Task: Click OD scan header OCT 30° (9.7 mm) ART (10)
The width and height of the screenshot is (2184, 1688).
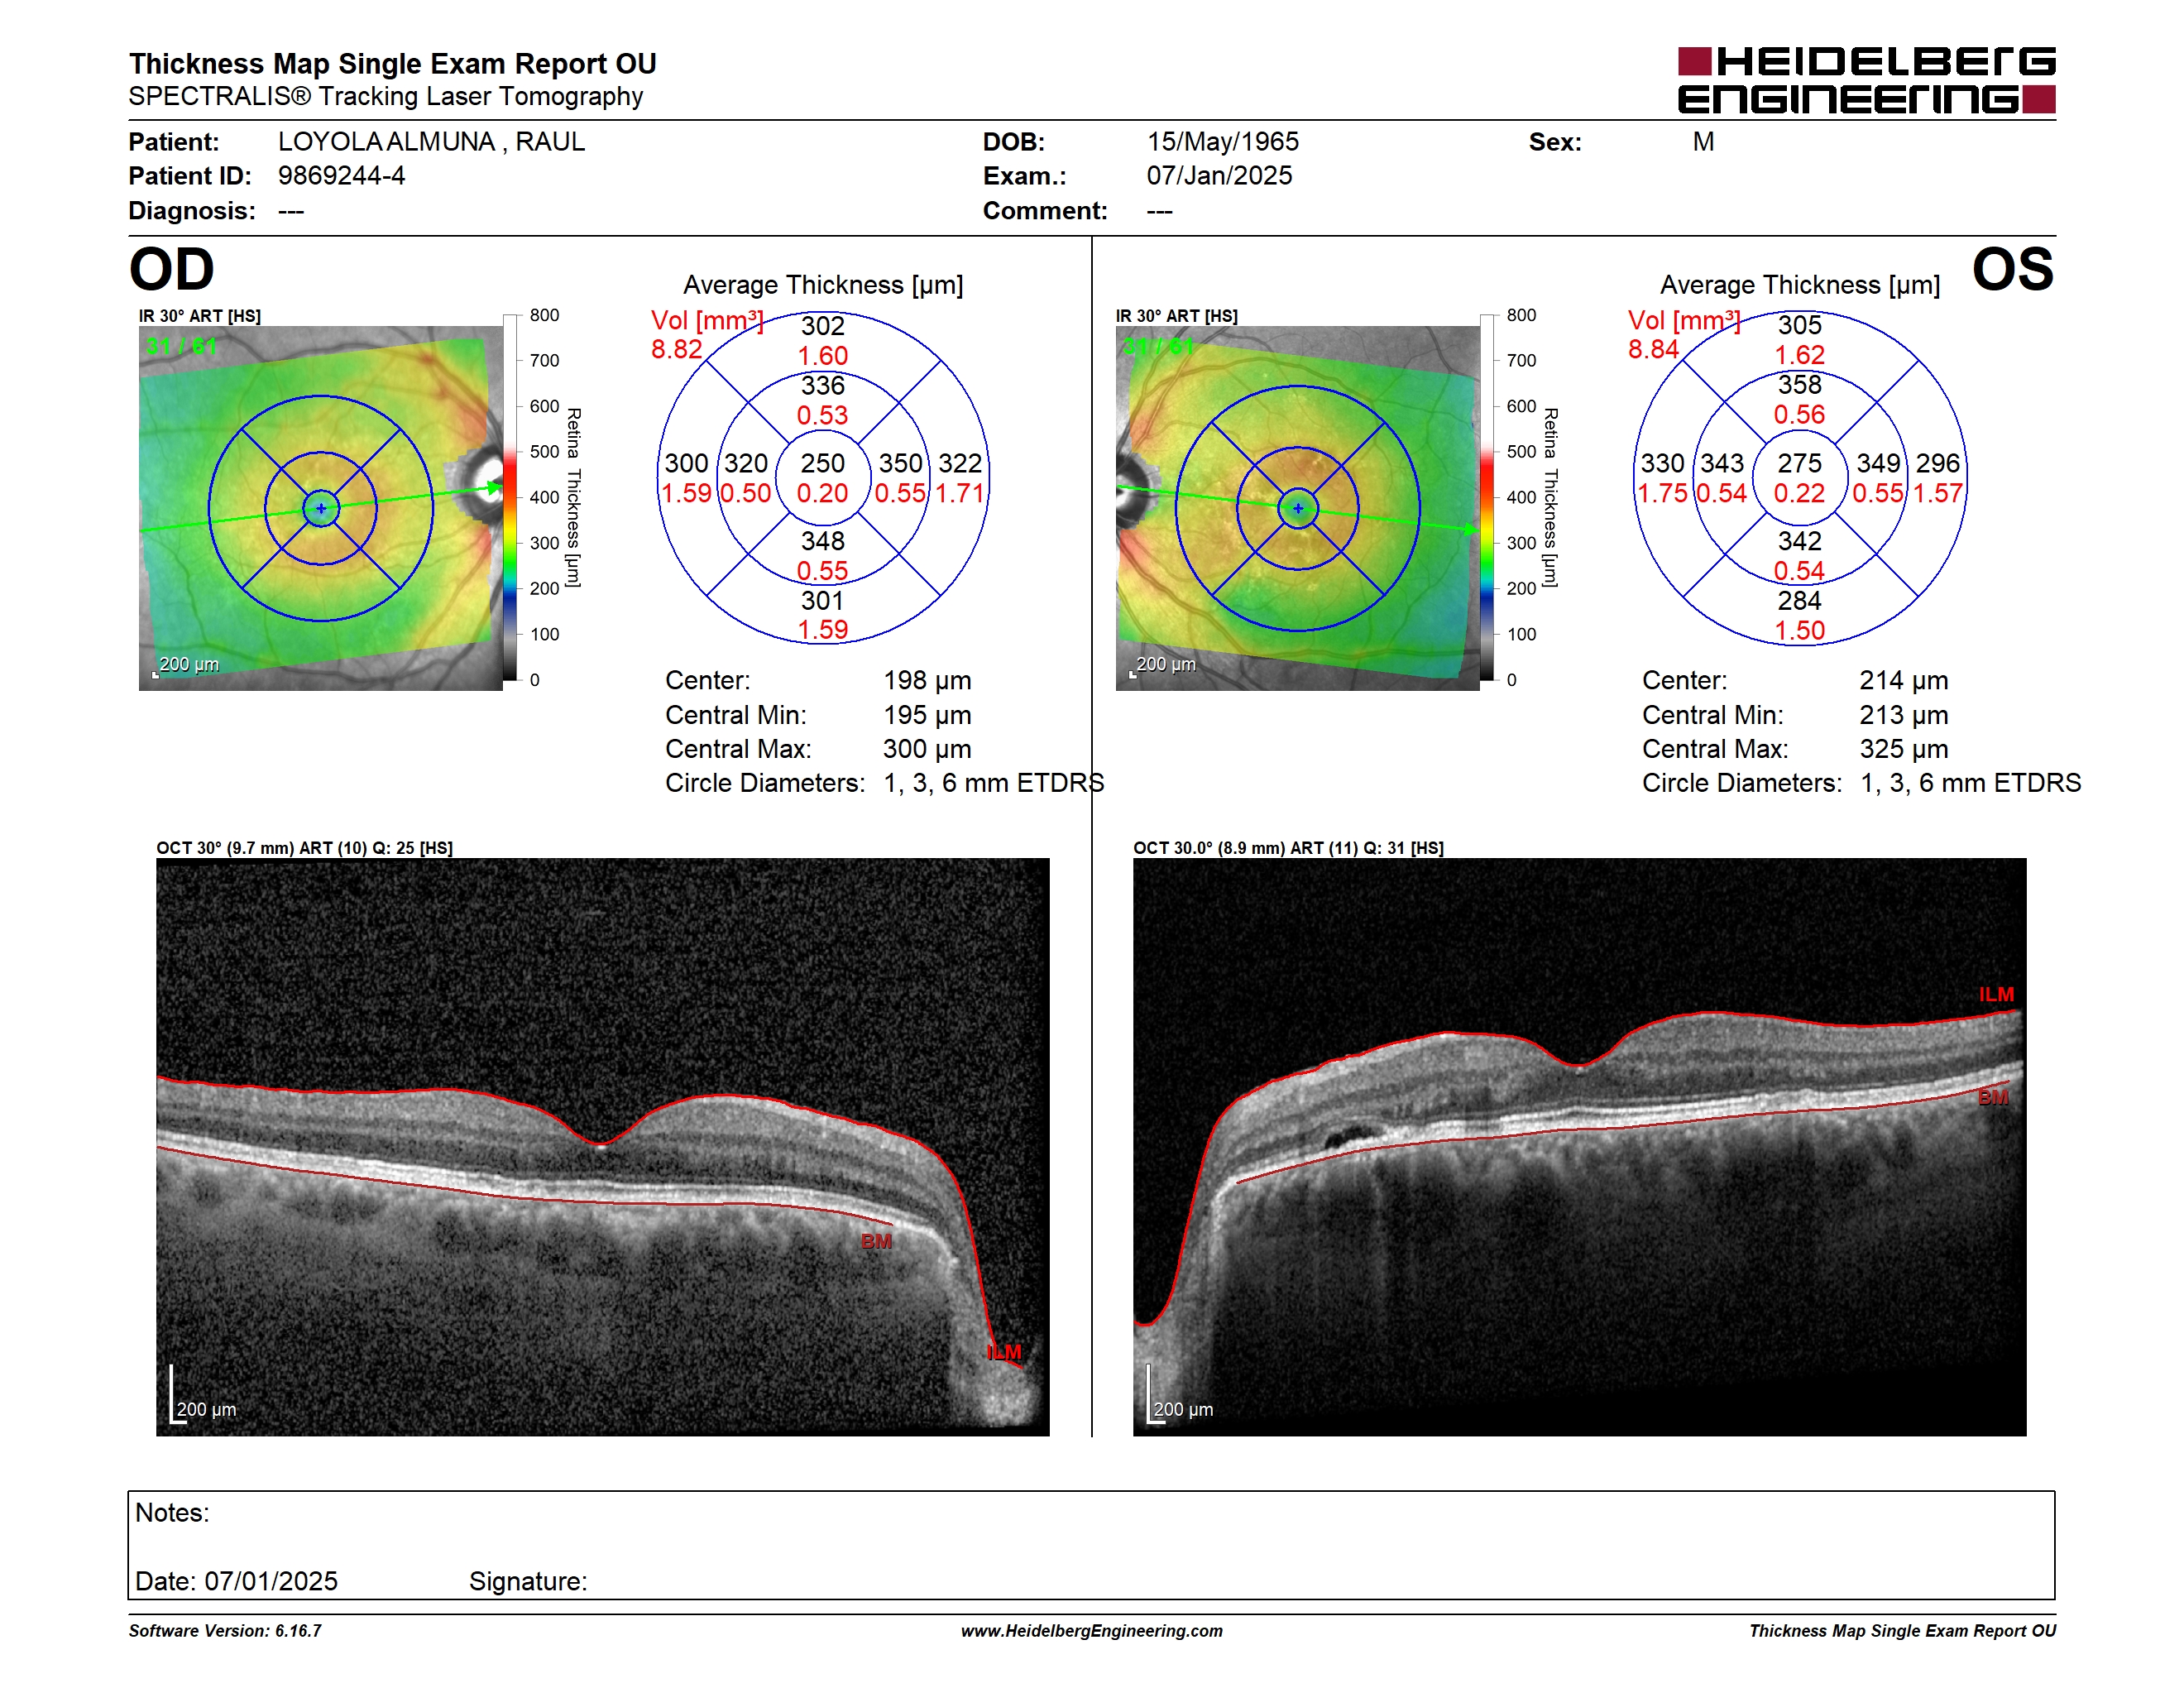Action: click(x=305, y=848)
